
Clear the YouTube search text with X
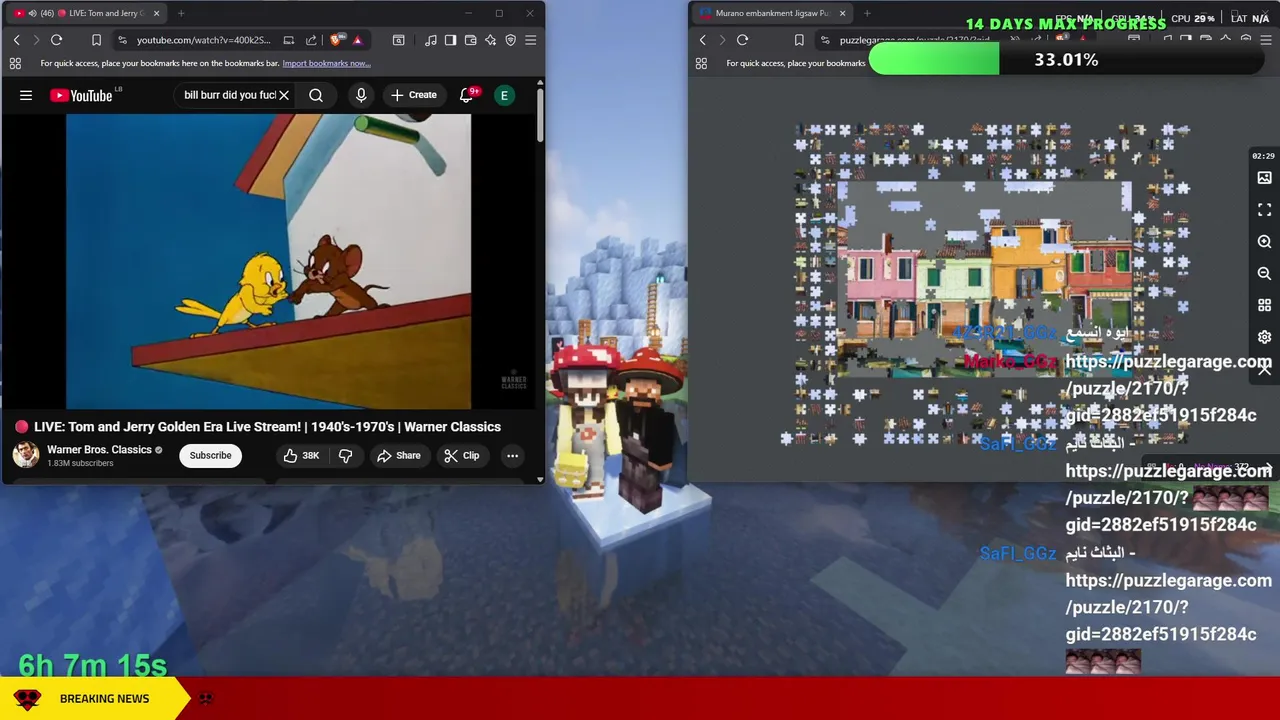[x=284, y=95]
